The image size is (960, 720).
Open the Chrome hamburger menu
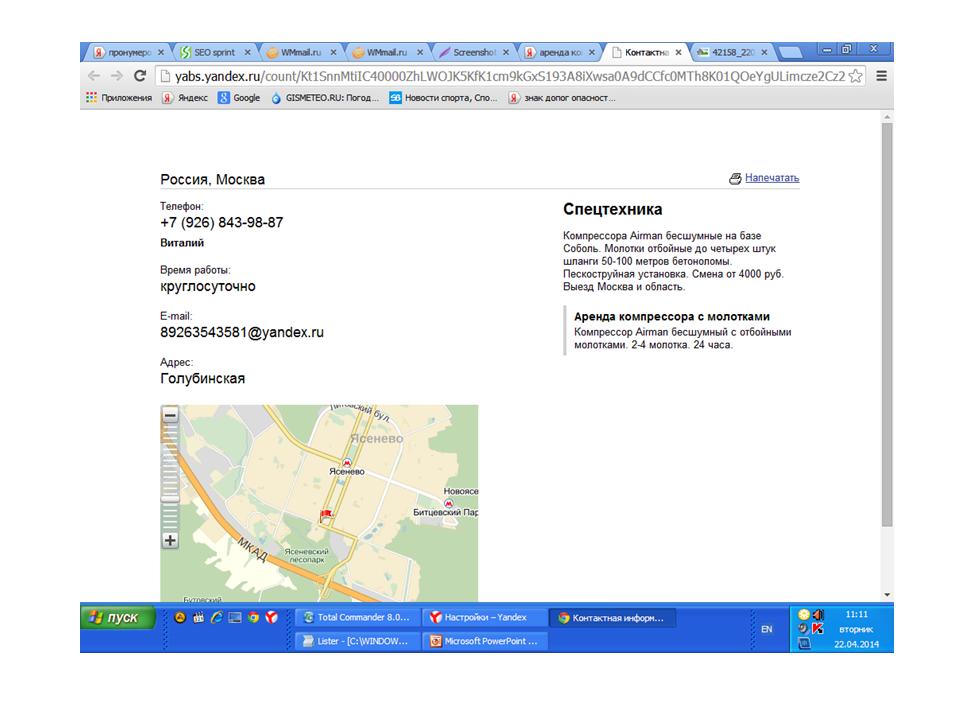[882, 76]
